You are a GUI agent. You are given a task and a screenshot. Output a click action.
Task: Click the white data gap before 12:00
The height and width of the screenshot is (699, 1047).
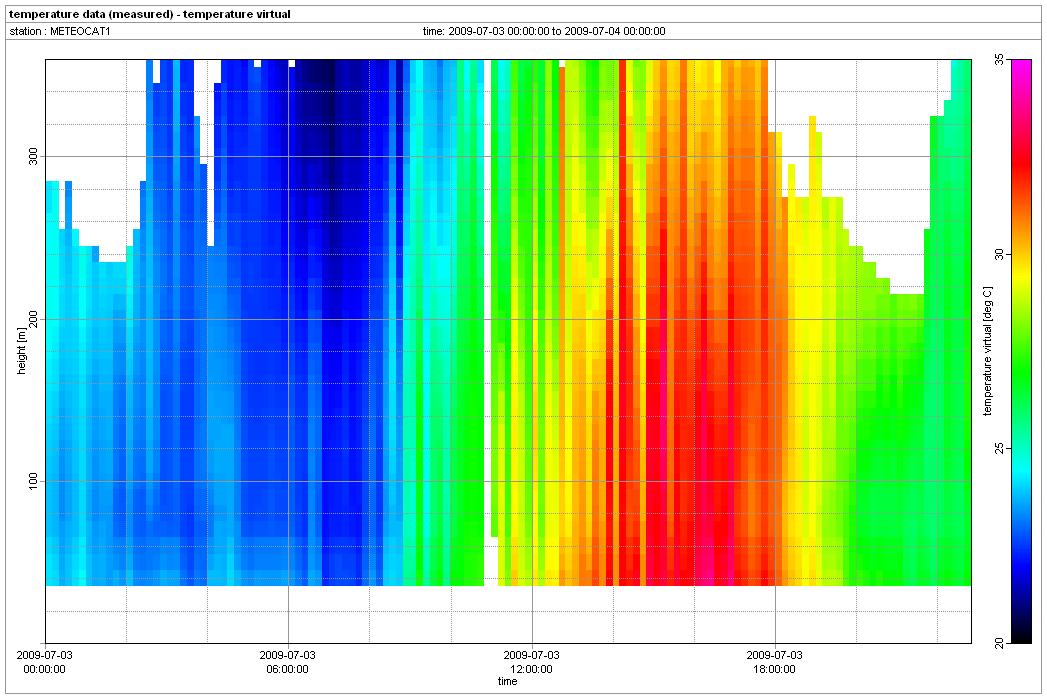[490, 300]
